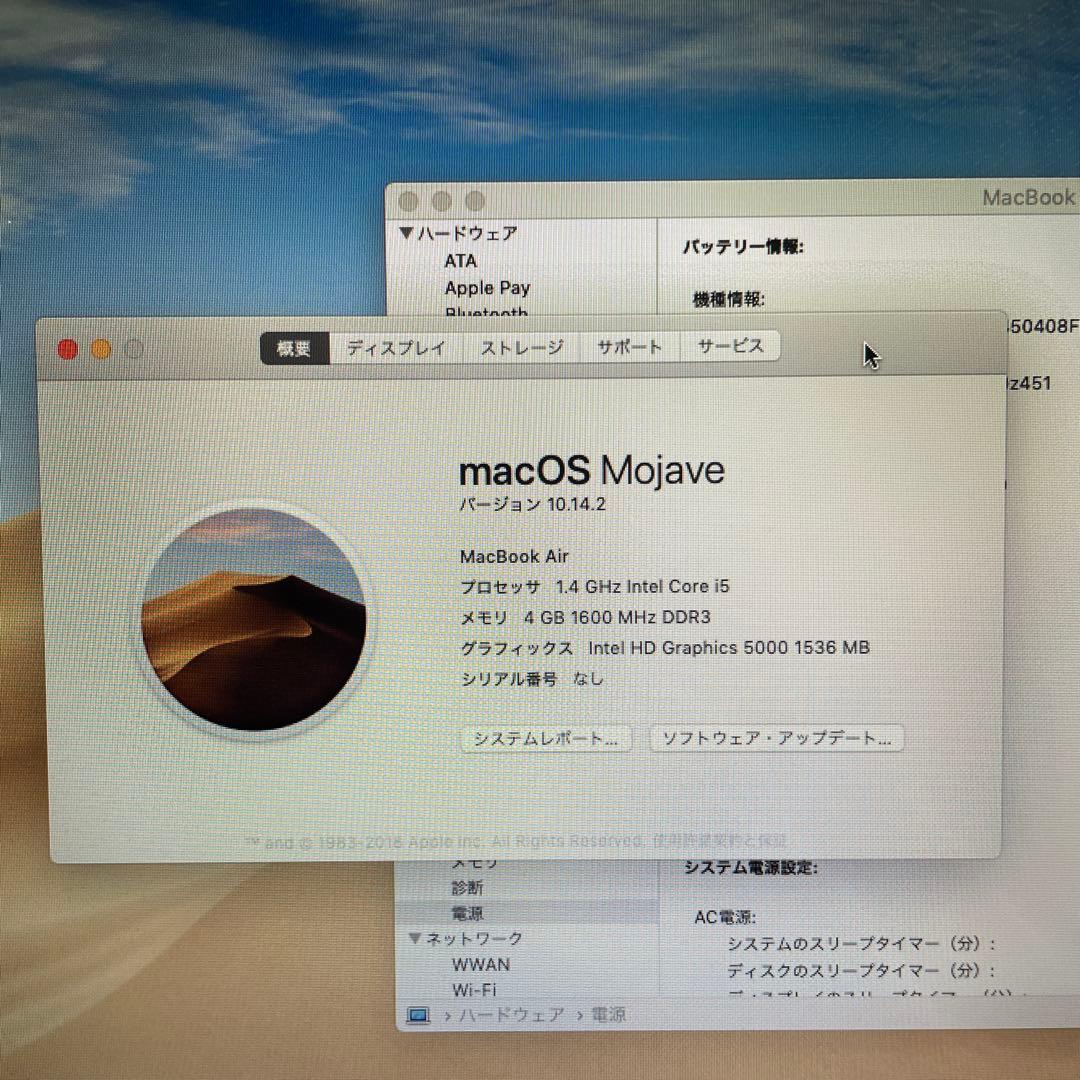Select the 概要 tab

pyautogui.click(x=293, y=346)
